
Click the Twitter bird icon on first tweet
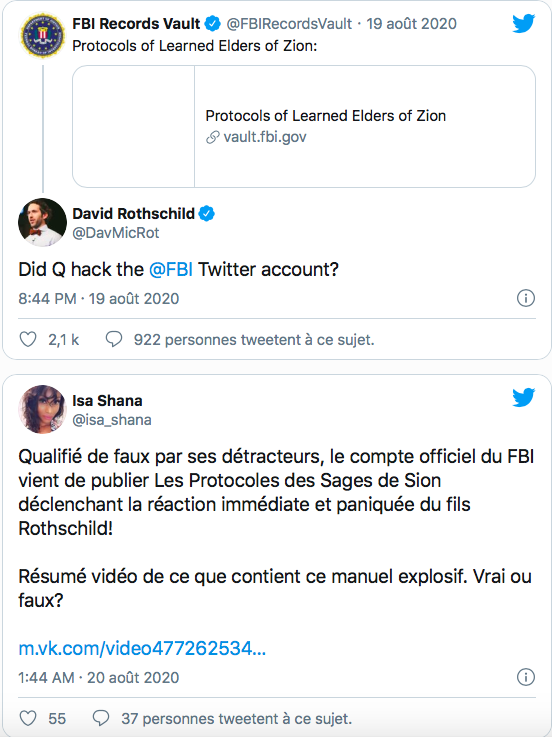coord(524,24)
